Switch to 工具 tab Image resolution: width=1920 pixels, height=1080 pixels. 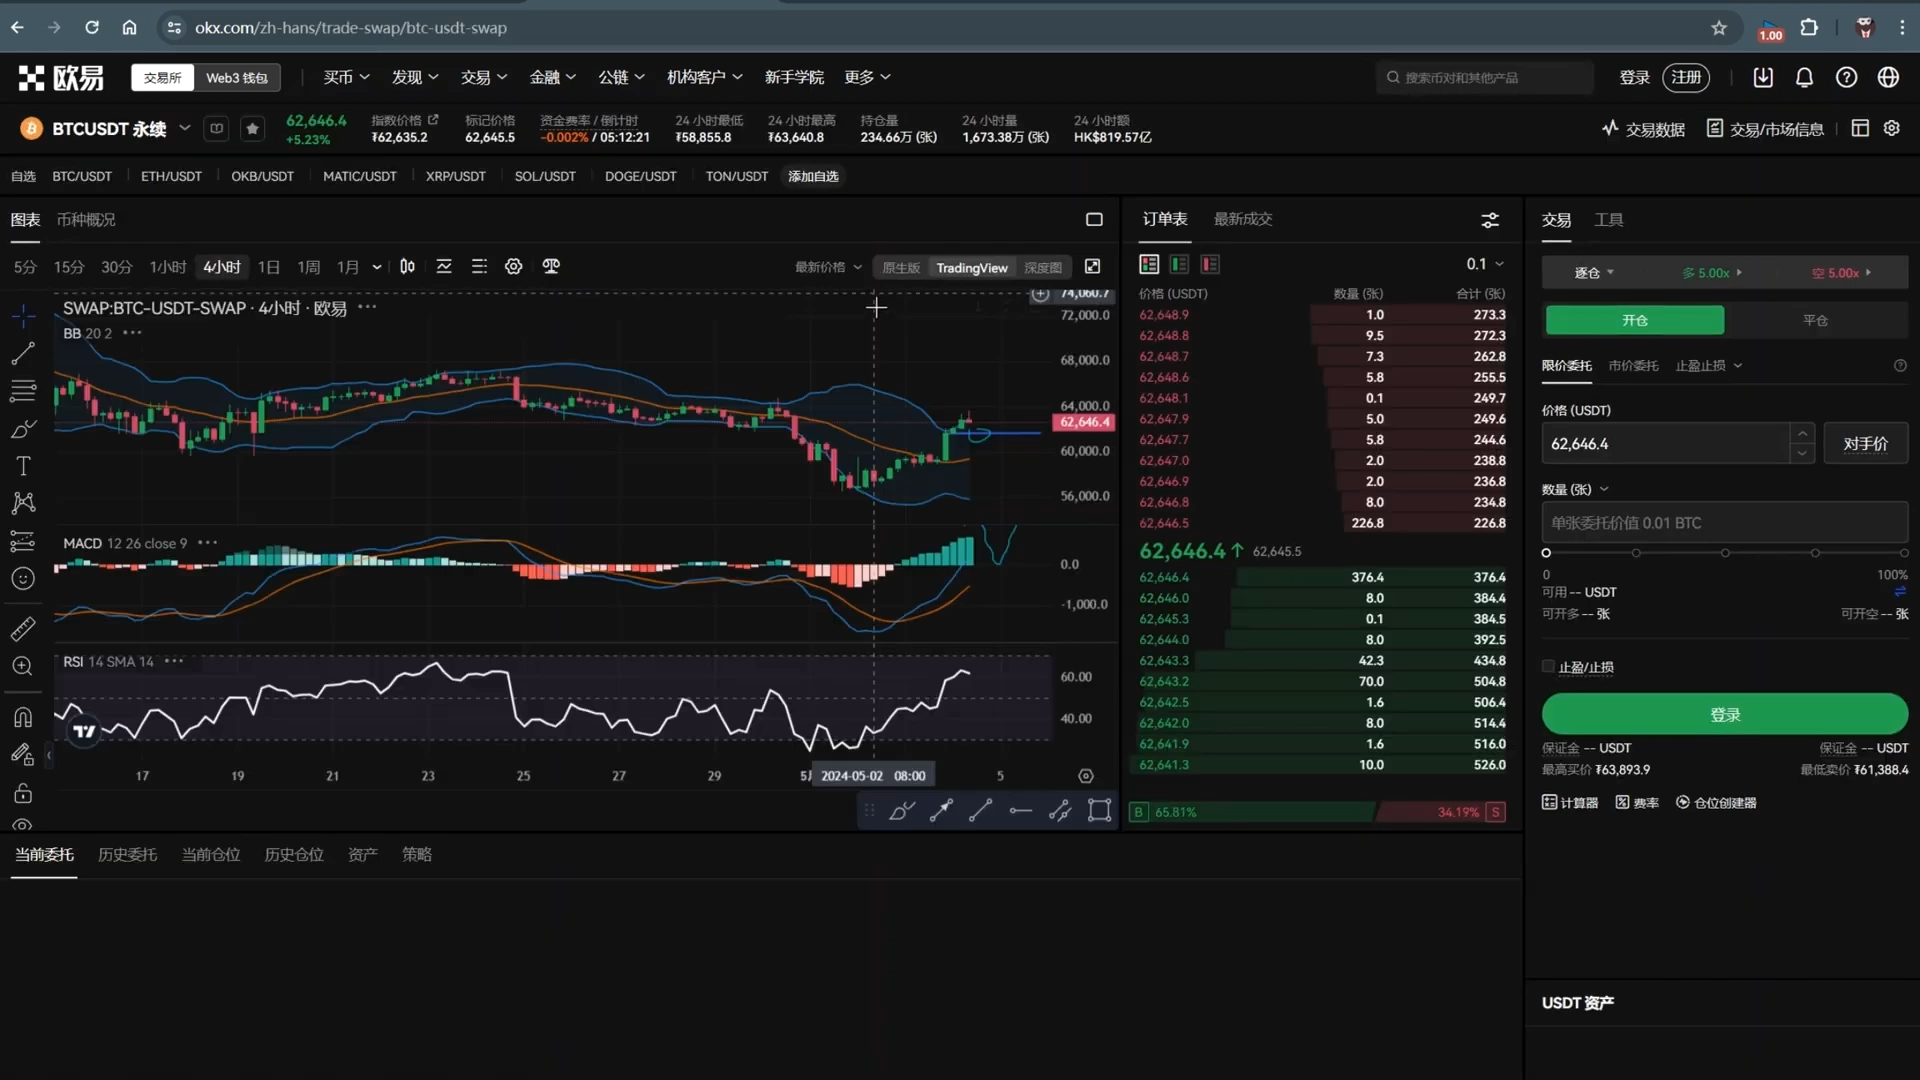coord(1608,219)
